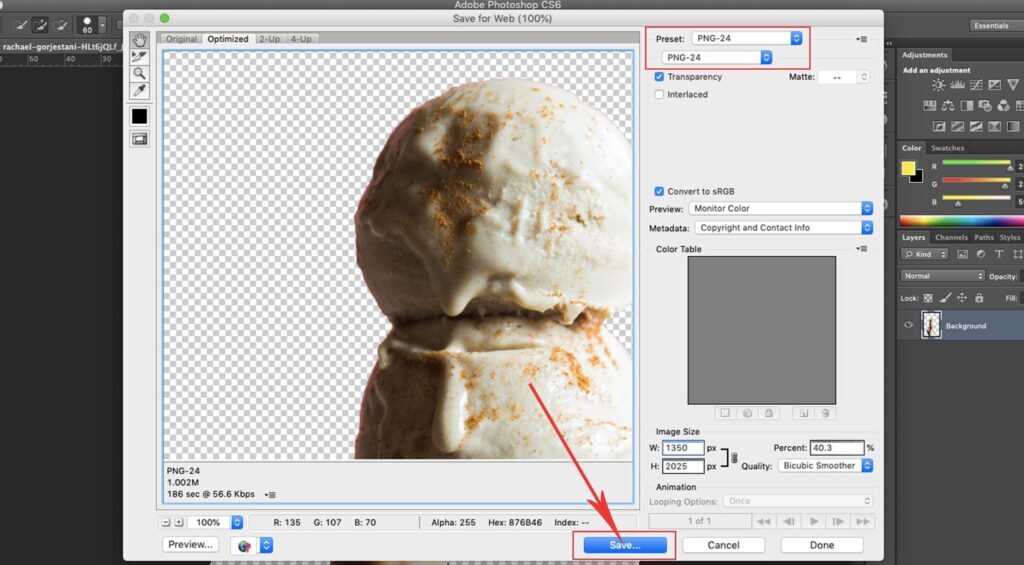Choose the Eyedropper tool
Screen dimensions: 1024x565
(x=140, y=91)
